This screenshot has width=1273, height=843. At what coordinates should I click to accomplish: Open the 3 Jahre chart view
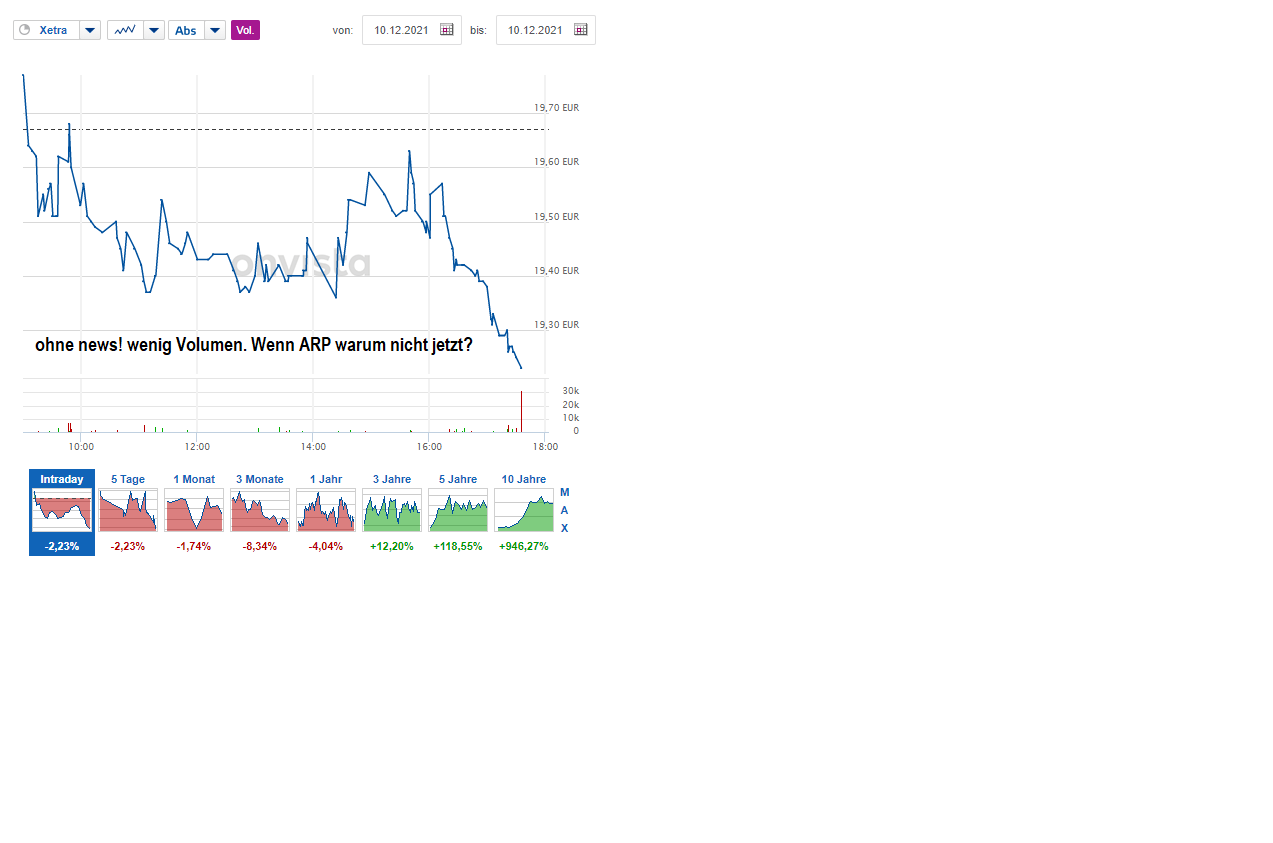[x=391, y=479]
